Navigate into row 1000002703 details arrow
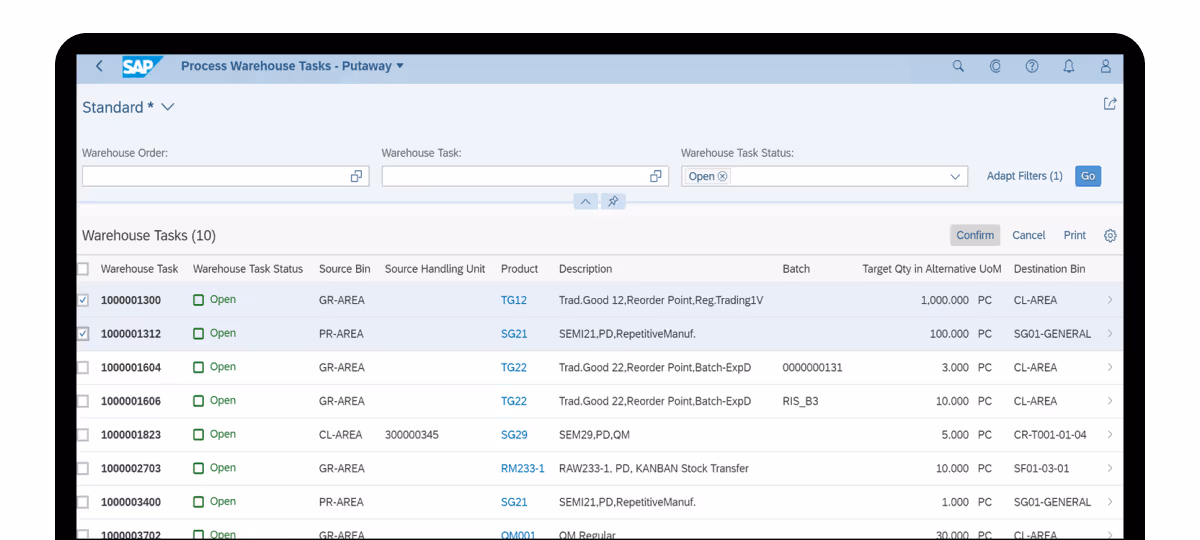The height and width of the screenshot is (540, 1200). [1110, 468]
